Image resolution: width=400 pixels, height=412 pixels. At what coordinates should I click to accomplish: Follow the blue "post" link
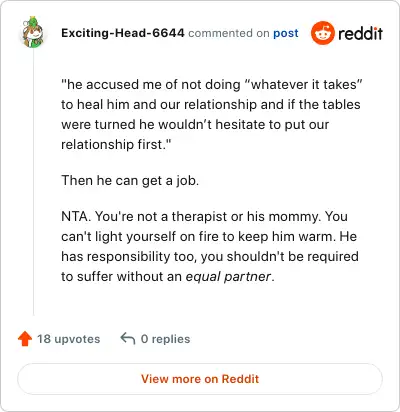[286, 33]
